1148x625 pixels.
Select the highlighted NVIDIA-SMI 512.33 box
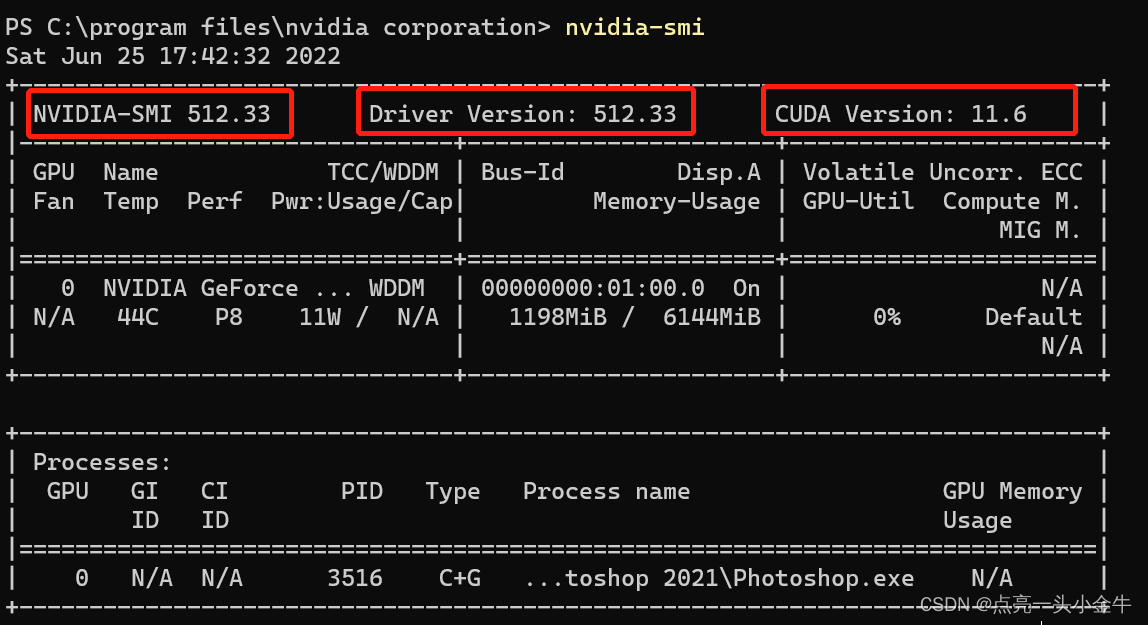click(x=159, y=113)
